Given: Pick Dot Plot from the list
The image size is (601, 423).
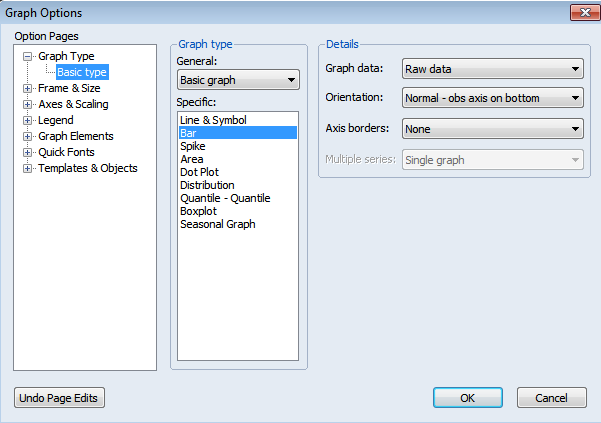Looking at the screenshot, I should pyautogui.click(x=199, y=172).
